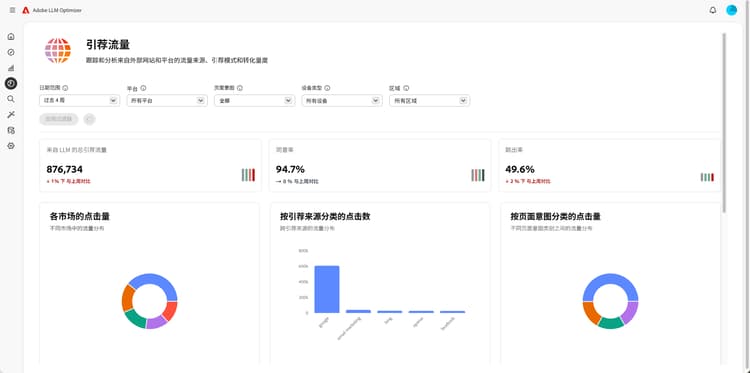
Task: Click the round reset filters icon button
Action: point(89,119)
